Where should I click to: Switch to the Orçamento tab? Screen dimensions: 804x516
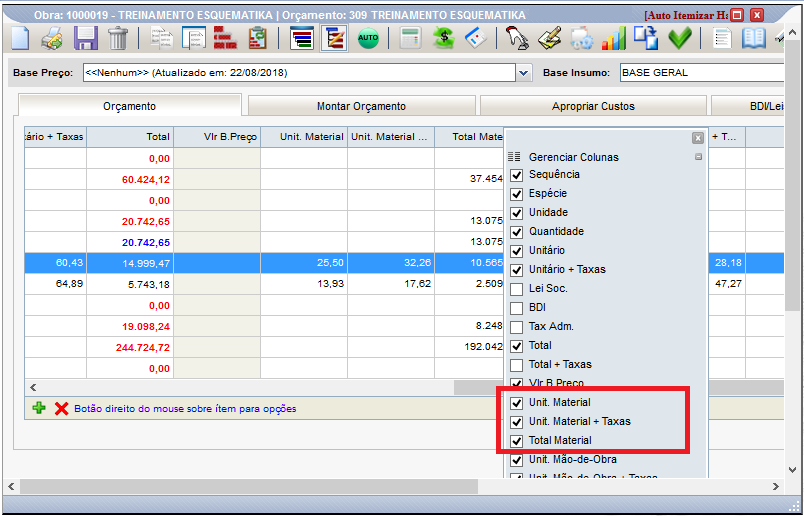pyautogui.click(x=130, y=106)
